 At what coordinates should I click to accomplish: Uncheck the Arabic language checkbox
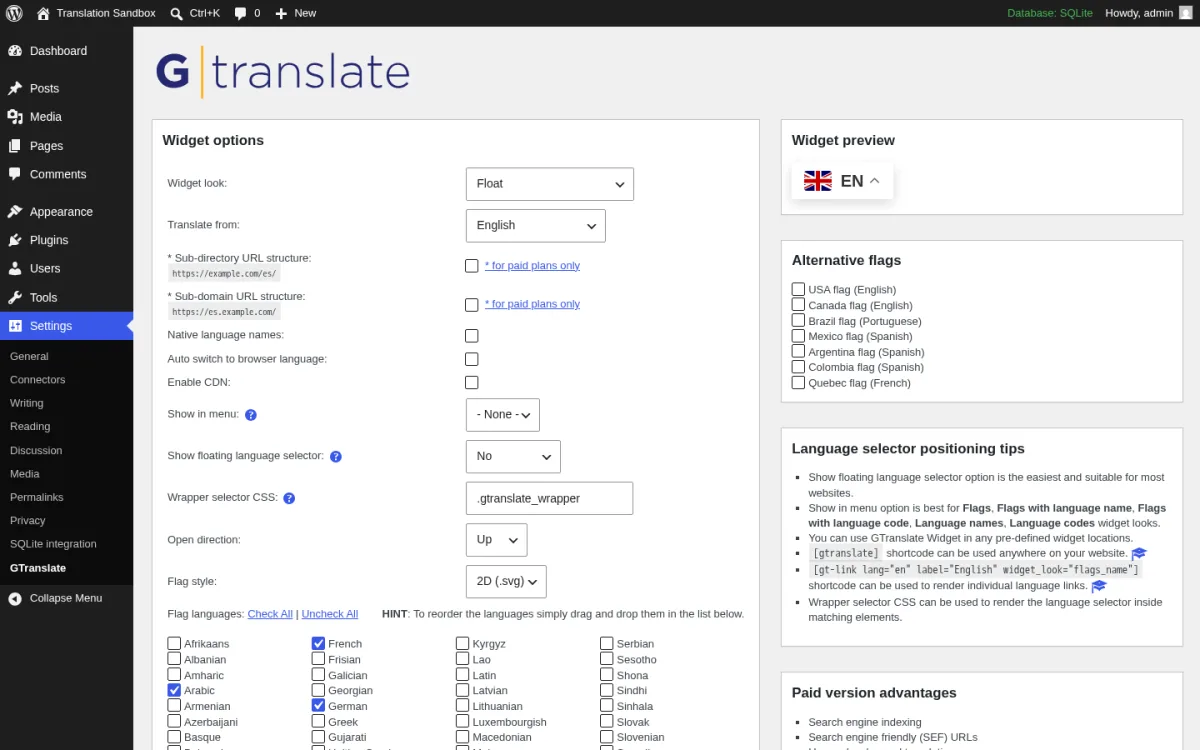[174, 690]
